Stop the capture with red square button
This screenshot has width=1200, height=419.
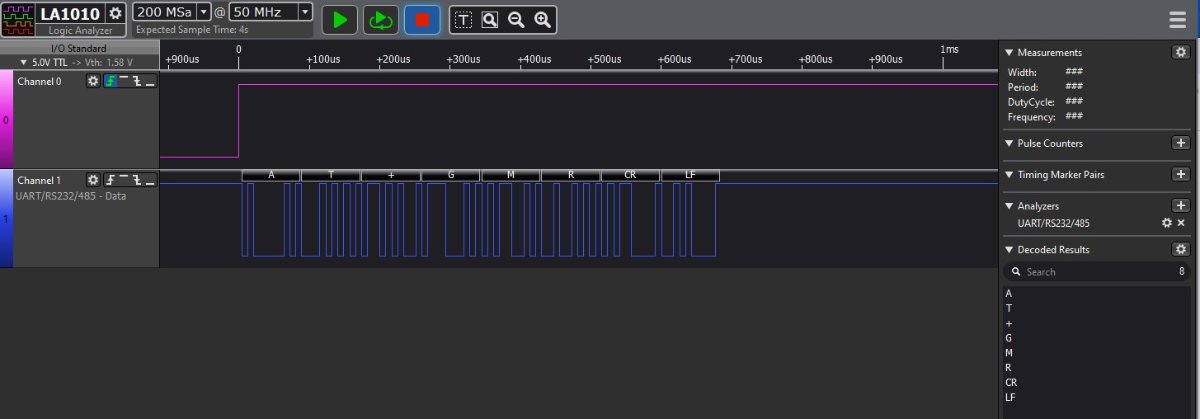pyautogui.click(x=422, y=19)
